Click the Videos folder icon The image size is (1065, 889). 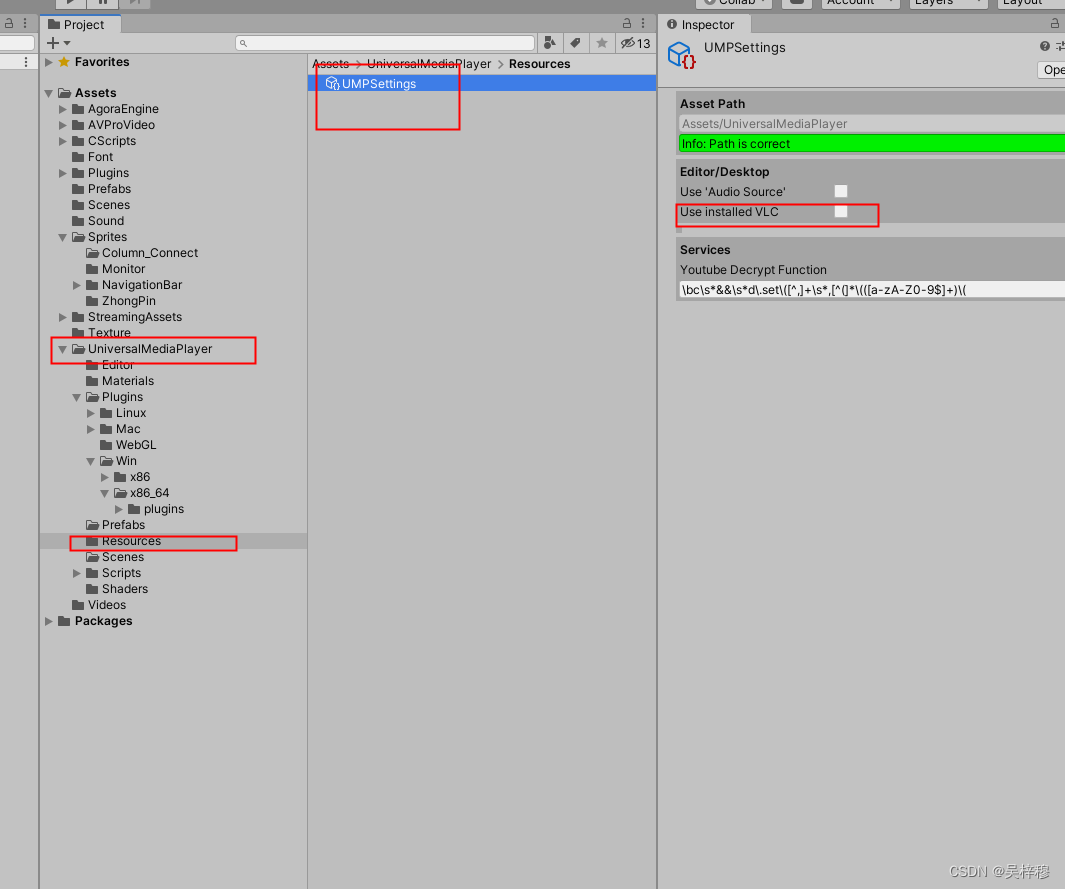[78, 604]
